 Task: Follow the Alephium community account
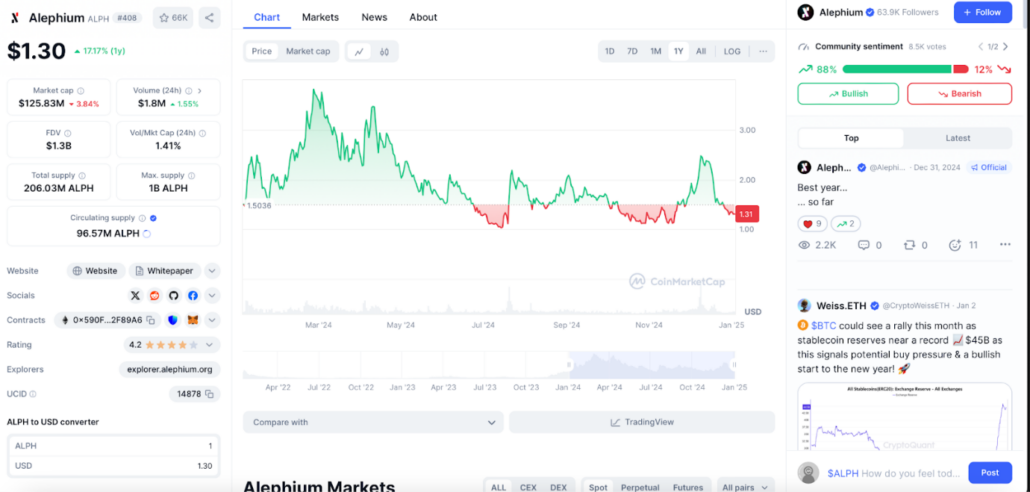coord(982,13)
